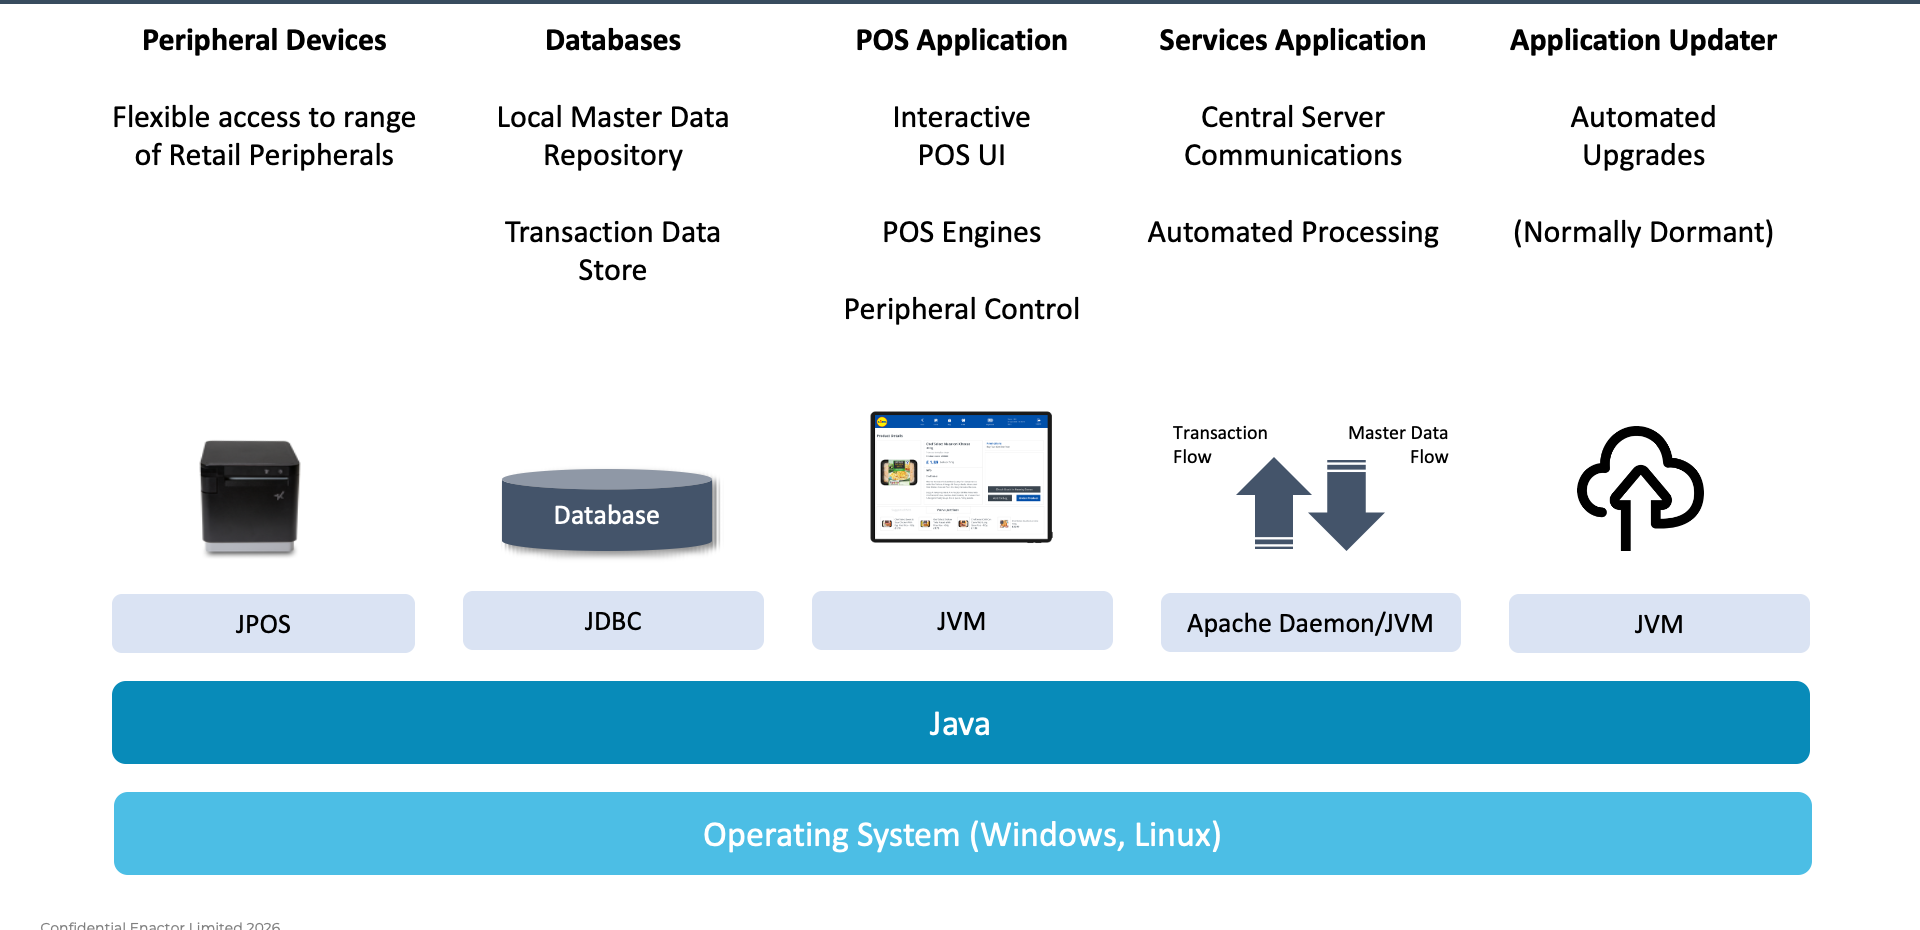Select the JVM box under POS Application
Screen dimensions: 1920x930
coord(961,620)
